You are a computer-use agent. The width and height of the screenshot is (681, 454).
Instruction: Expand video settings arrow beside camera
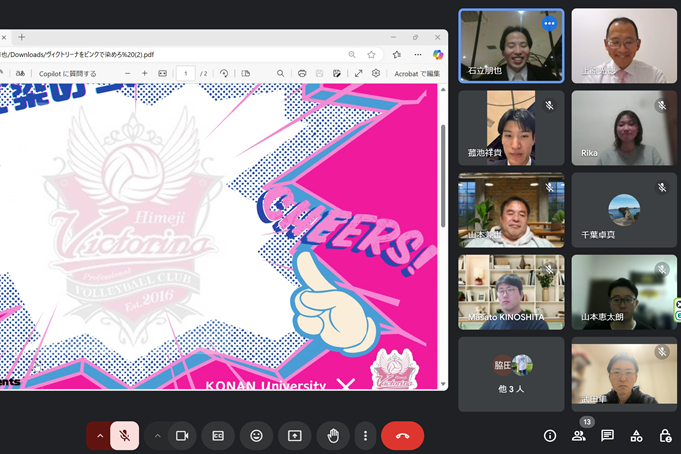pyautogui.click(x=157, y=436)
